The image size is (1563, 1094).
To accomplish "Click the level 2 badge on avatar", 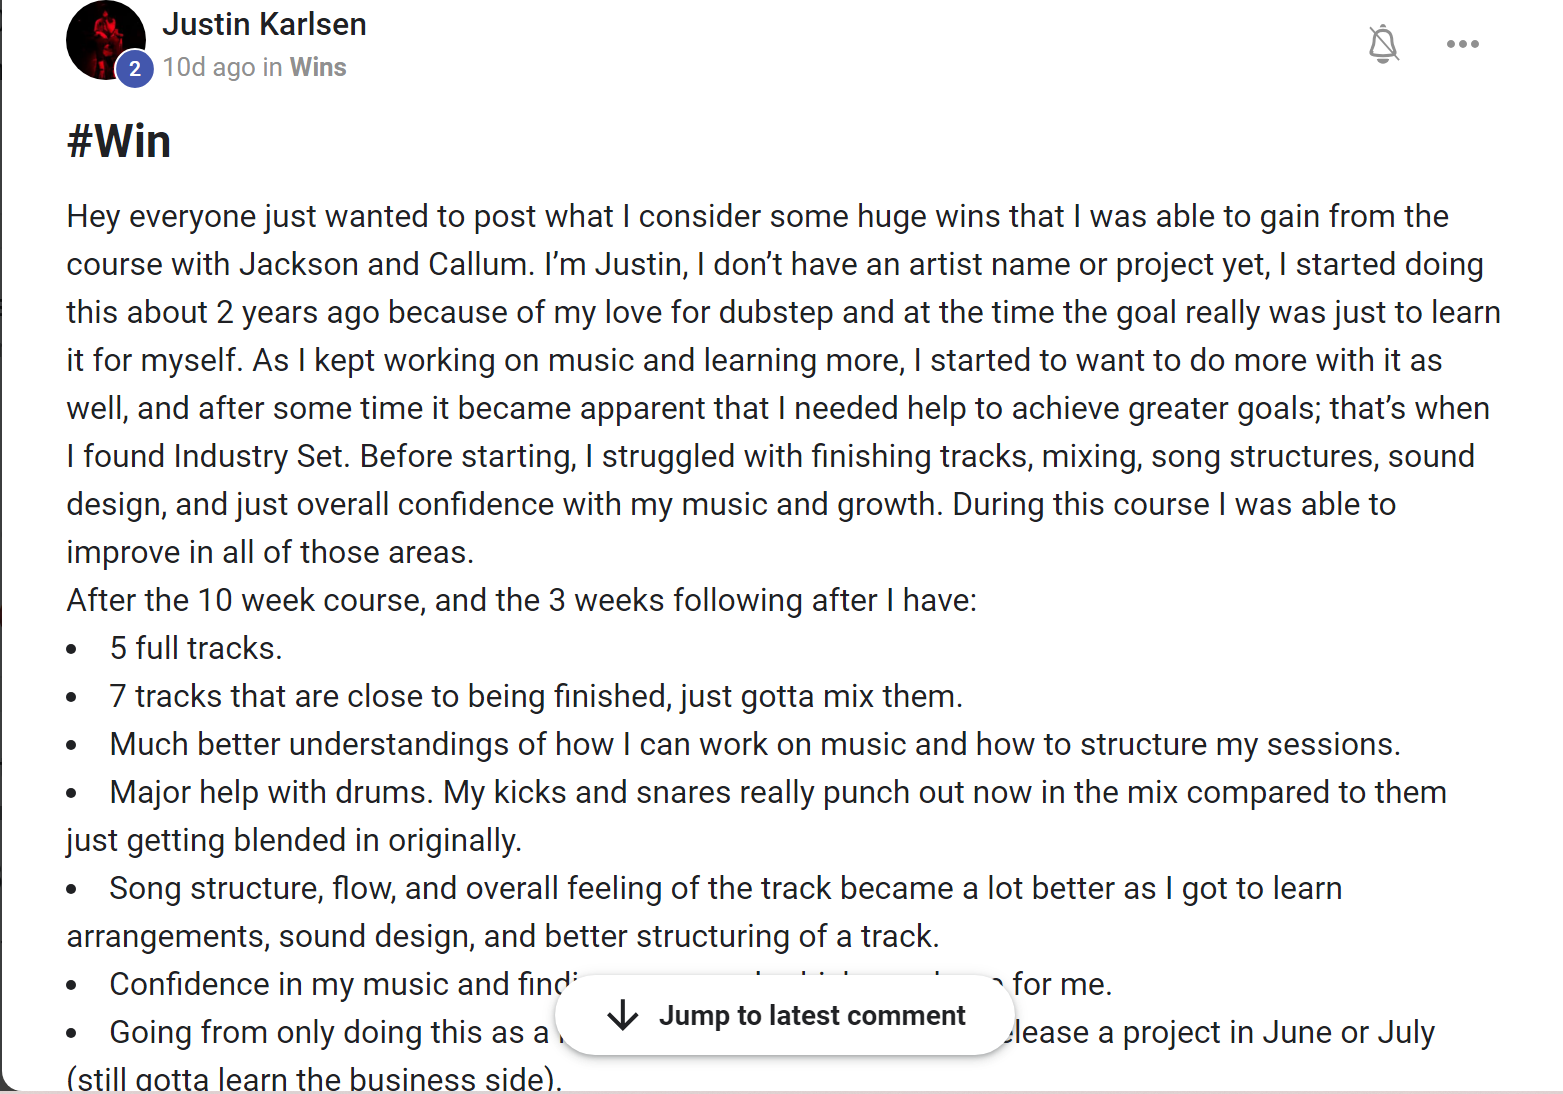I will tap(135, 69).
